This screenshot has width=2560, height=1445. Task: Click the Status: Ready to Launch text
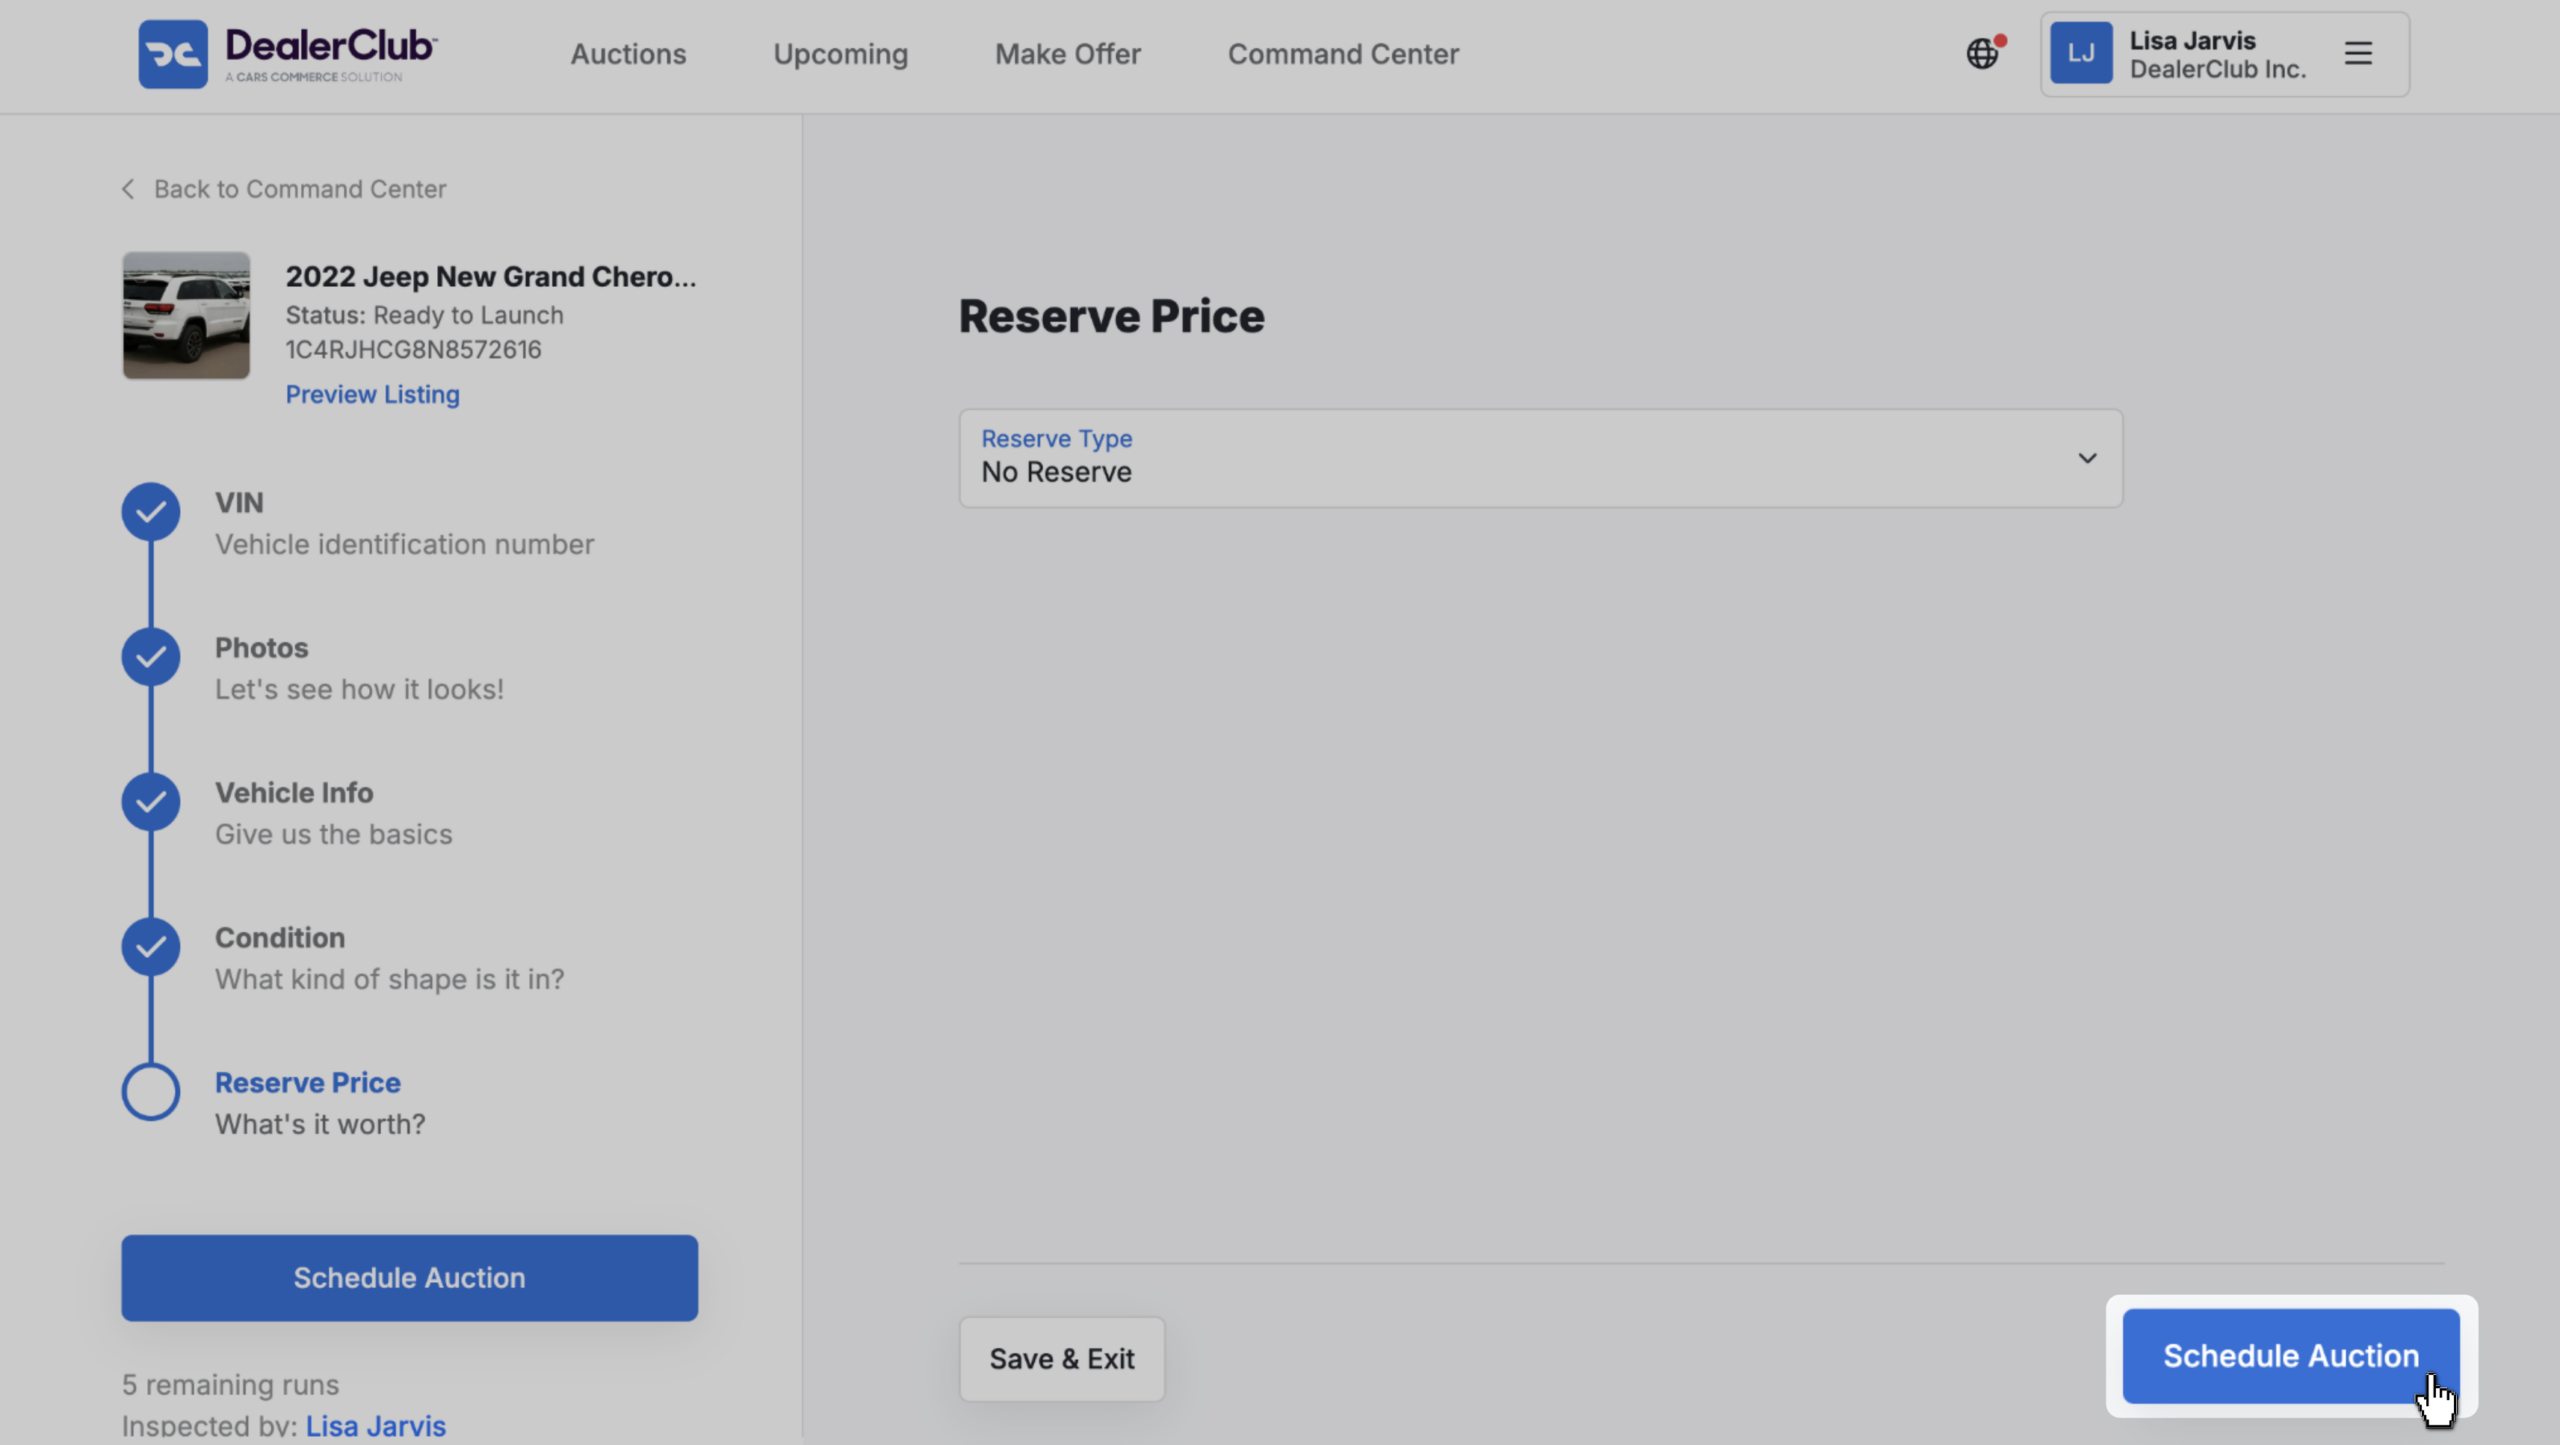point(424,315)
